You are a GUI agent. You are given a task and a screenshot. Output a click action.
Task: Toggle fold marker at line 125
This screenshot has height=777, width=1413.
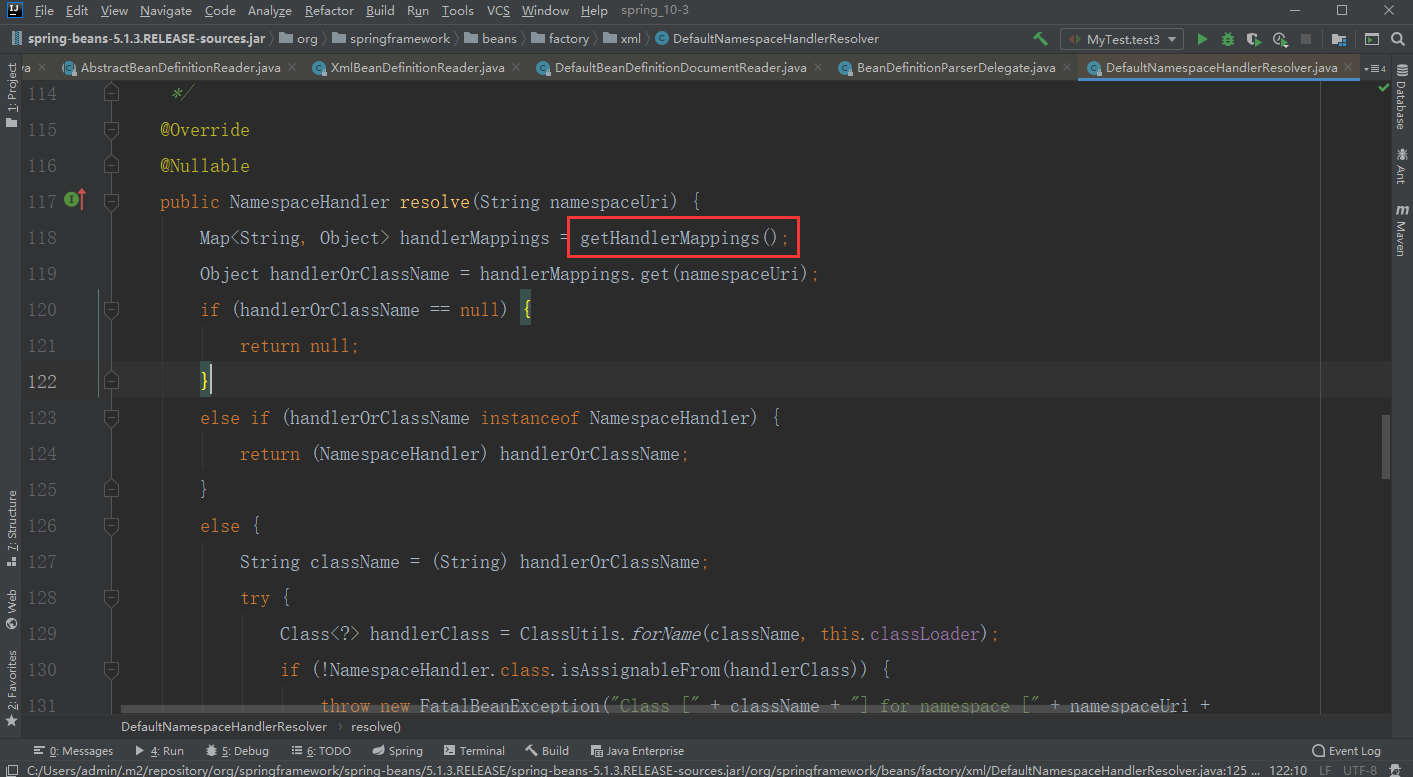111,489
